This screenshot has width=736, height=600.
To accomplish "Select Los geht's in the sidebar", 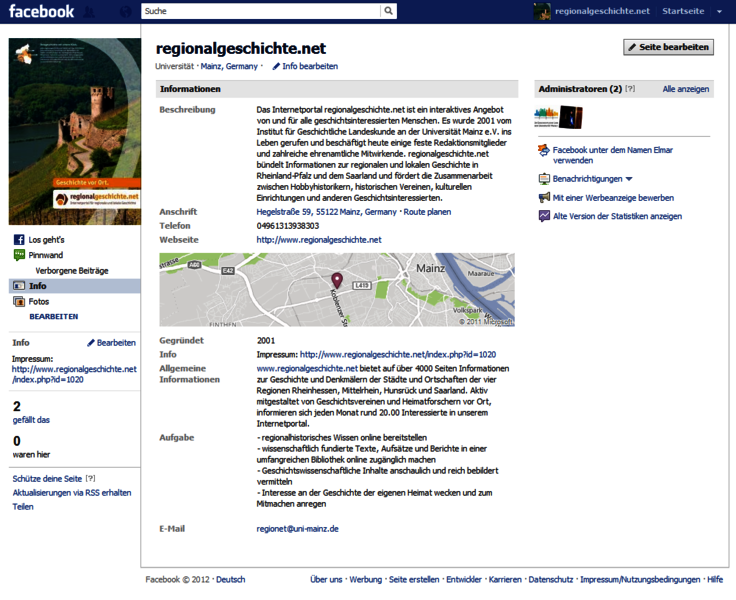I will (46, 240).
